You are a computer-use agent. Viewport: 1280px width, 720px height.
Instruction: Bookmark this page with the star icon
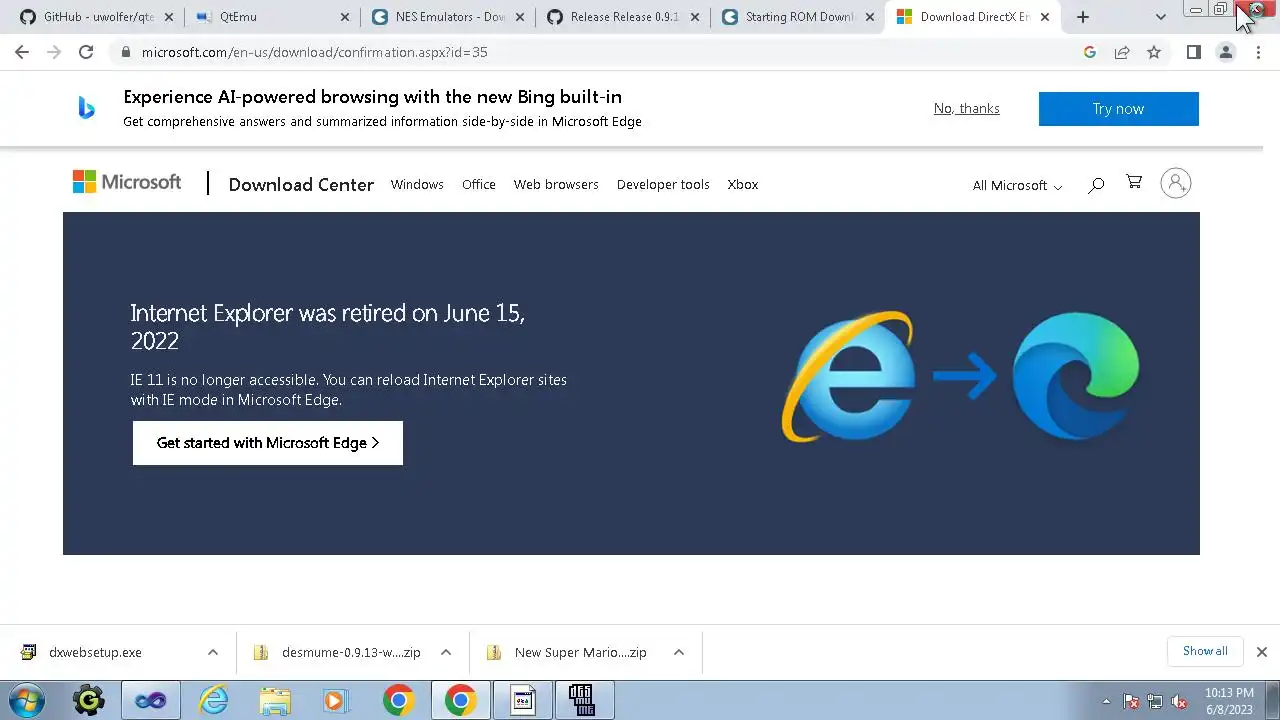[1154, 52]
